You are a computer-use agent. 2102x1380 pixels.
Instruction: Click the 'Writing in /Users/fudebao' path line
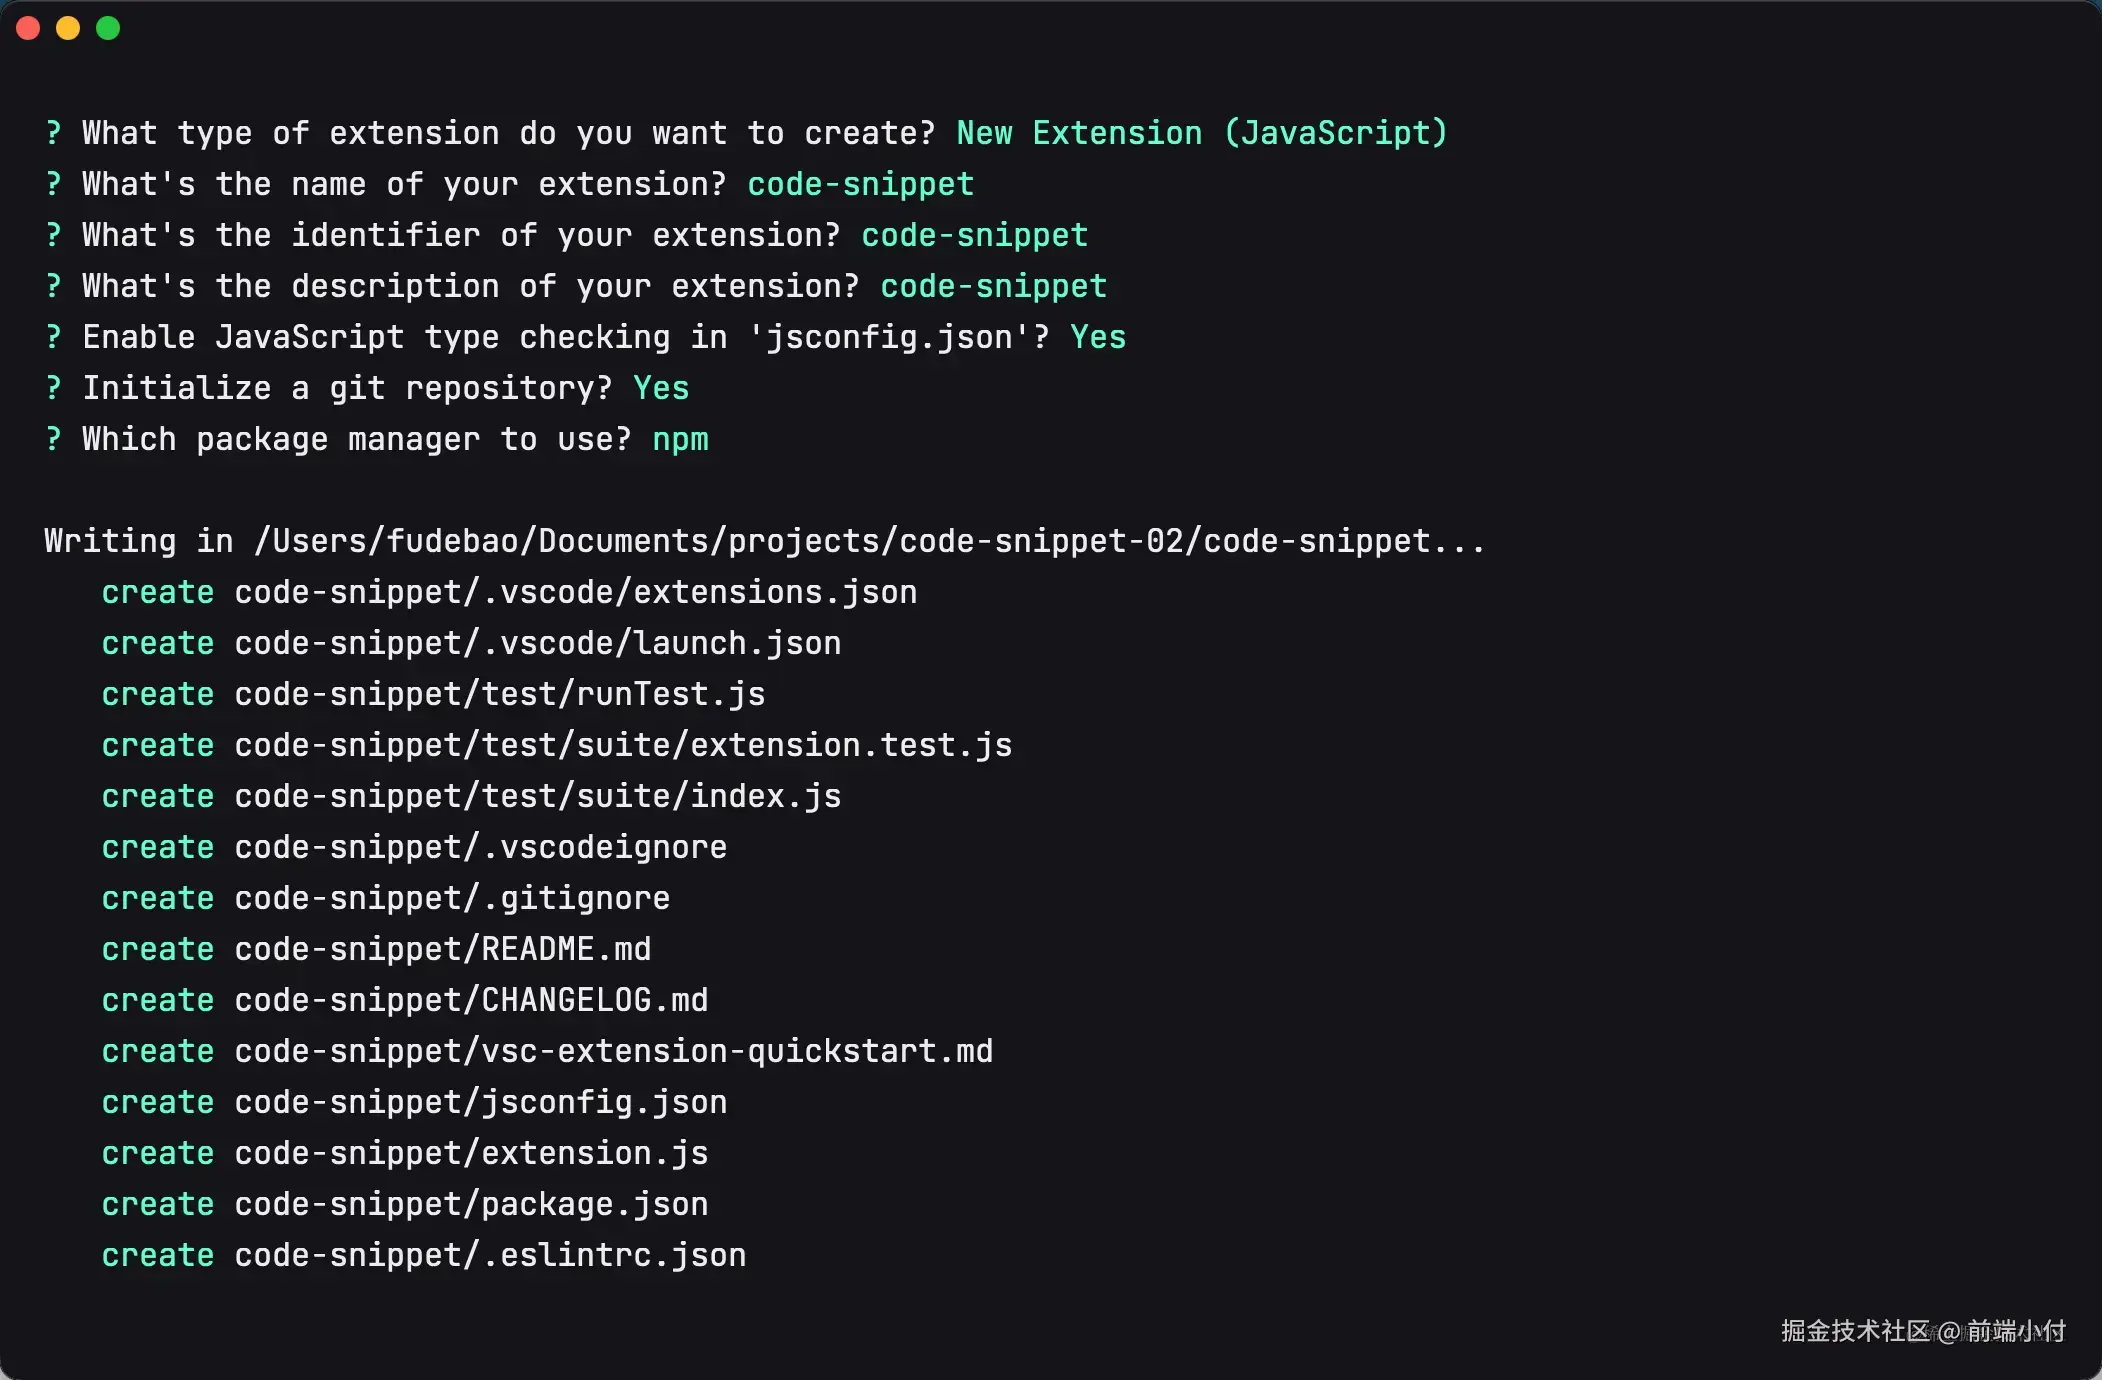[x=764, y=541]
